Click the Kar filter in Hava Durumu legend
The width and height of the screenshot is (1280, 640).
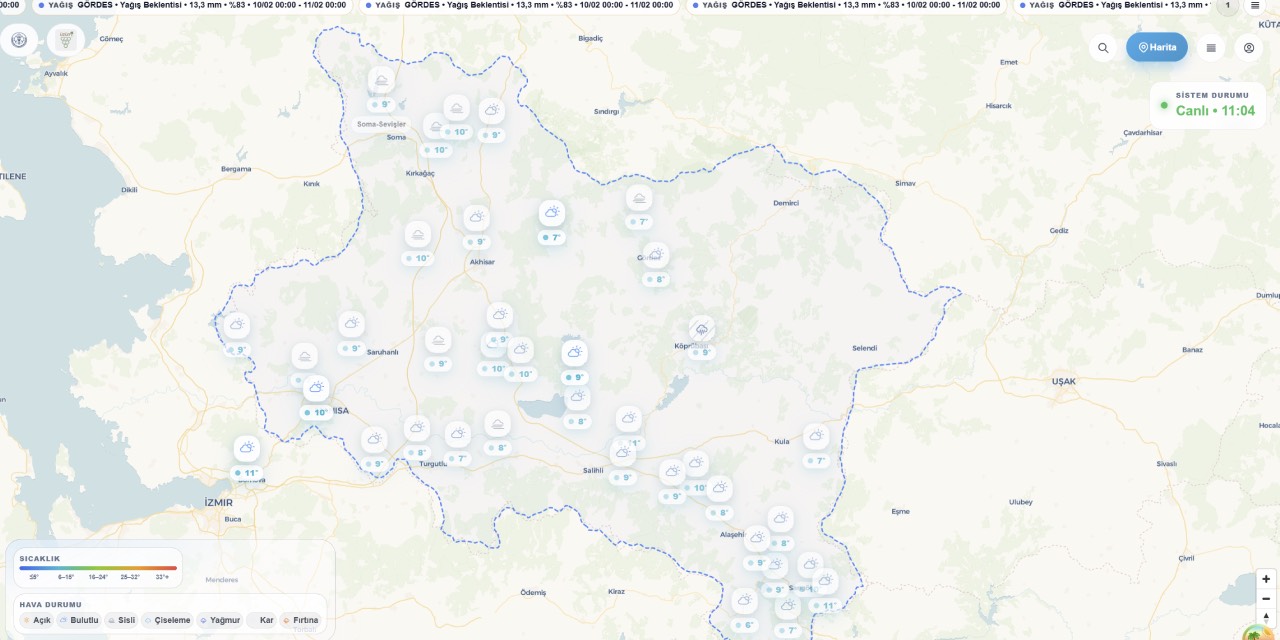(x=264, y=620)
